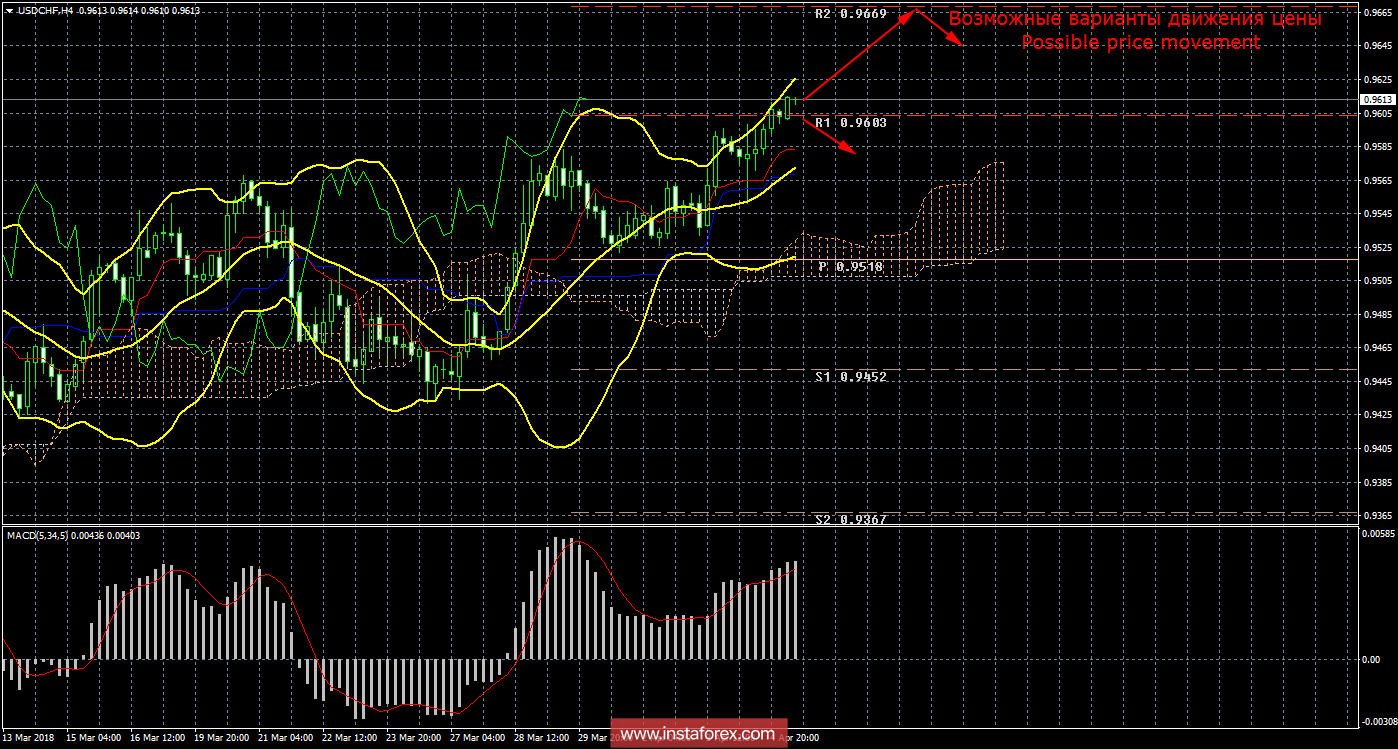The height and width of the screenshot is (749, 1398).
Task: Select the red downward arrow below R1
Action: [x=829, y=135]
